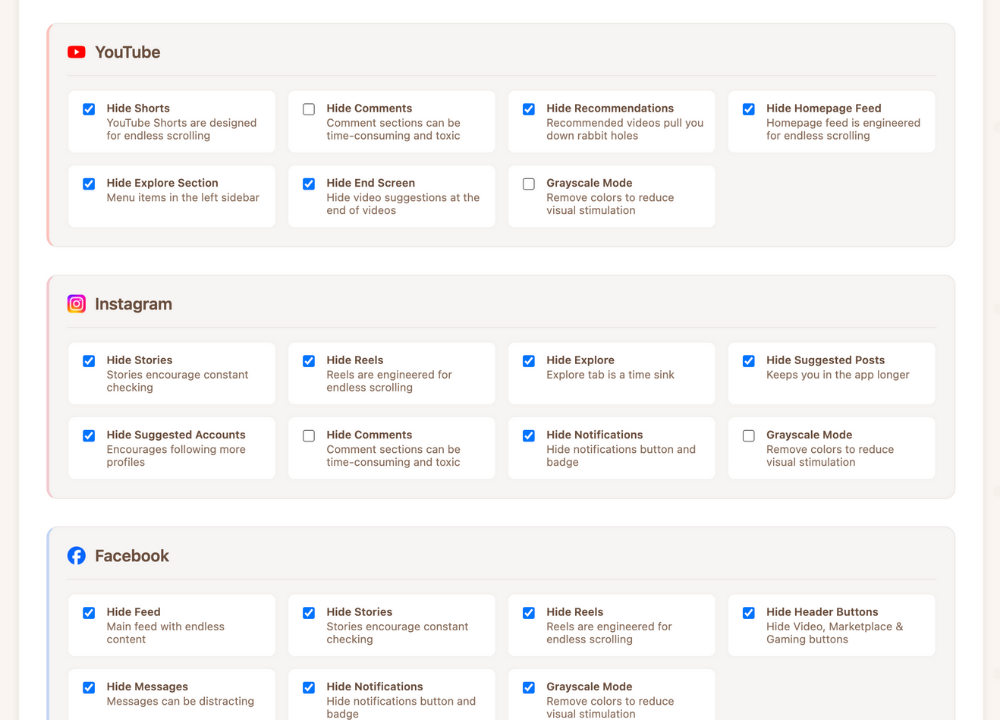The width and height of the screenshot is (1000, 720).
Task: Check Hide Comments in Instagram section
Action: pyautogui.click(x=309, y=436)
